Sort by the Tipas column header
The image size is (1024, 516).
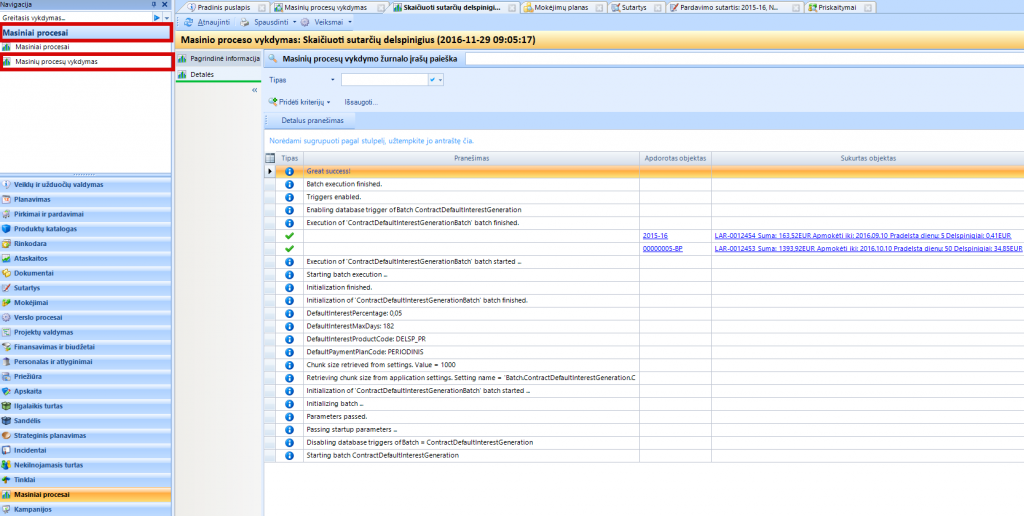tap(289, 158)
